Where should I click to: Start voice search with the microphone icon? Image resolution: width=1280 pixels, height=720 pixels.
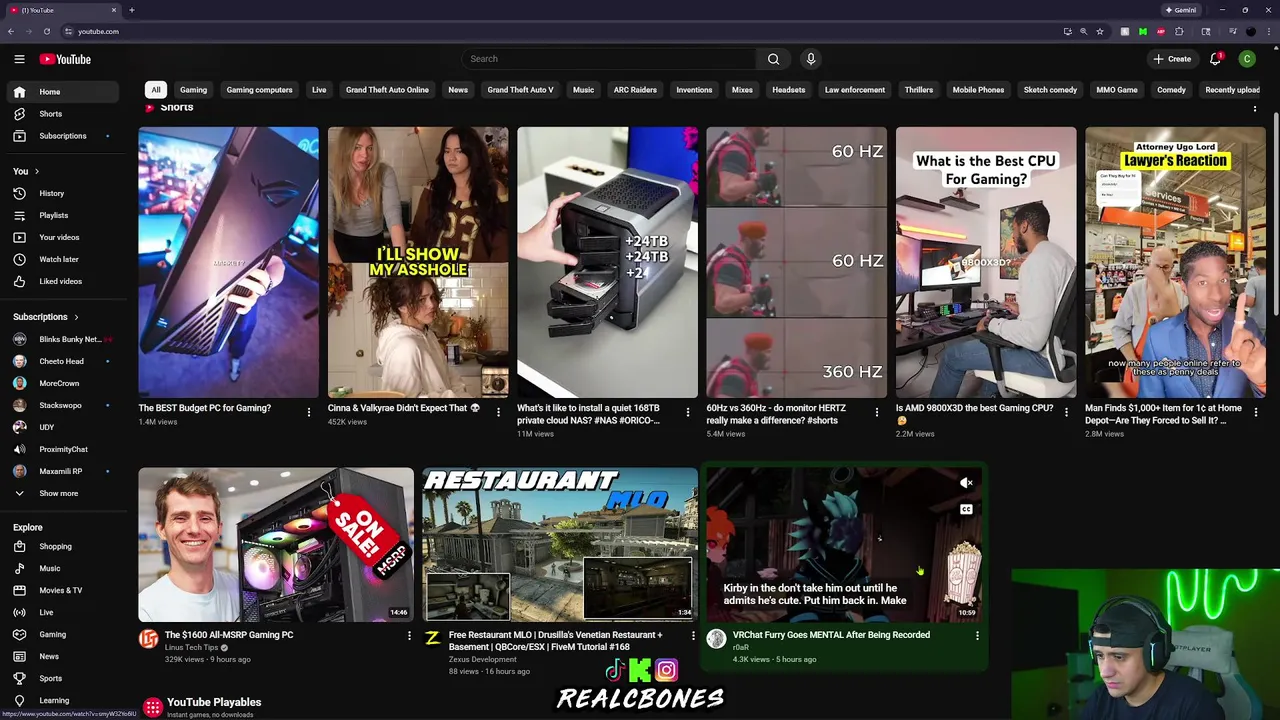(x=811, y=59)
